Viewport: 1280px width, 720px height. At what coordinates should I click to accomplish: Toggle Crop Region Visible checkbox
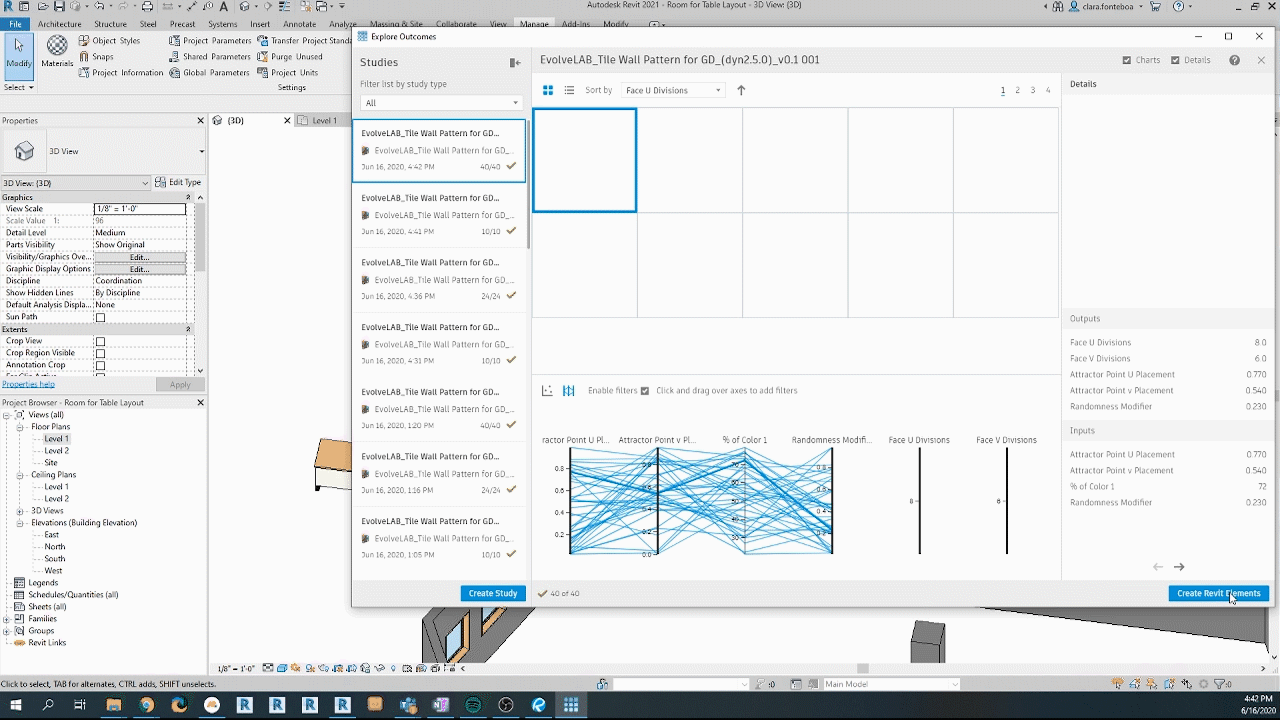100,353
